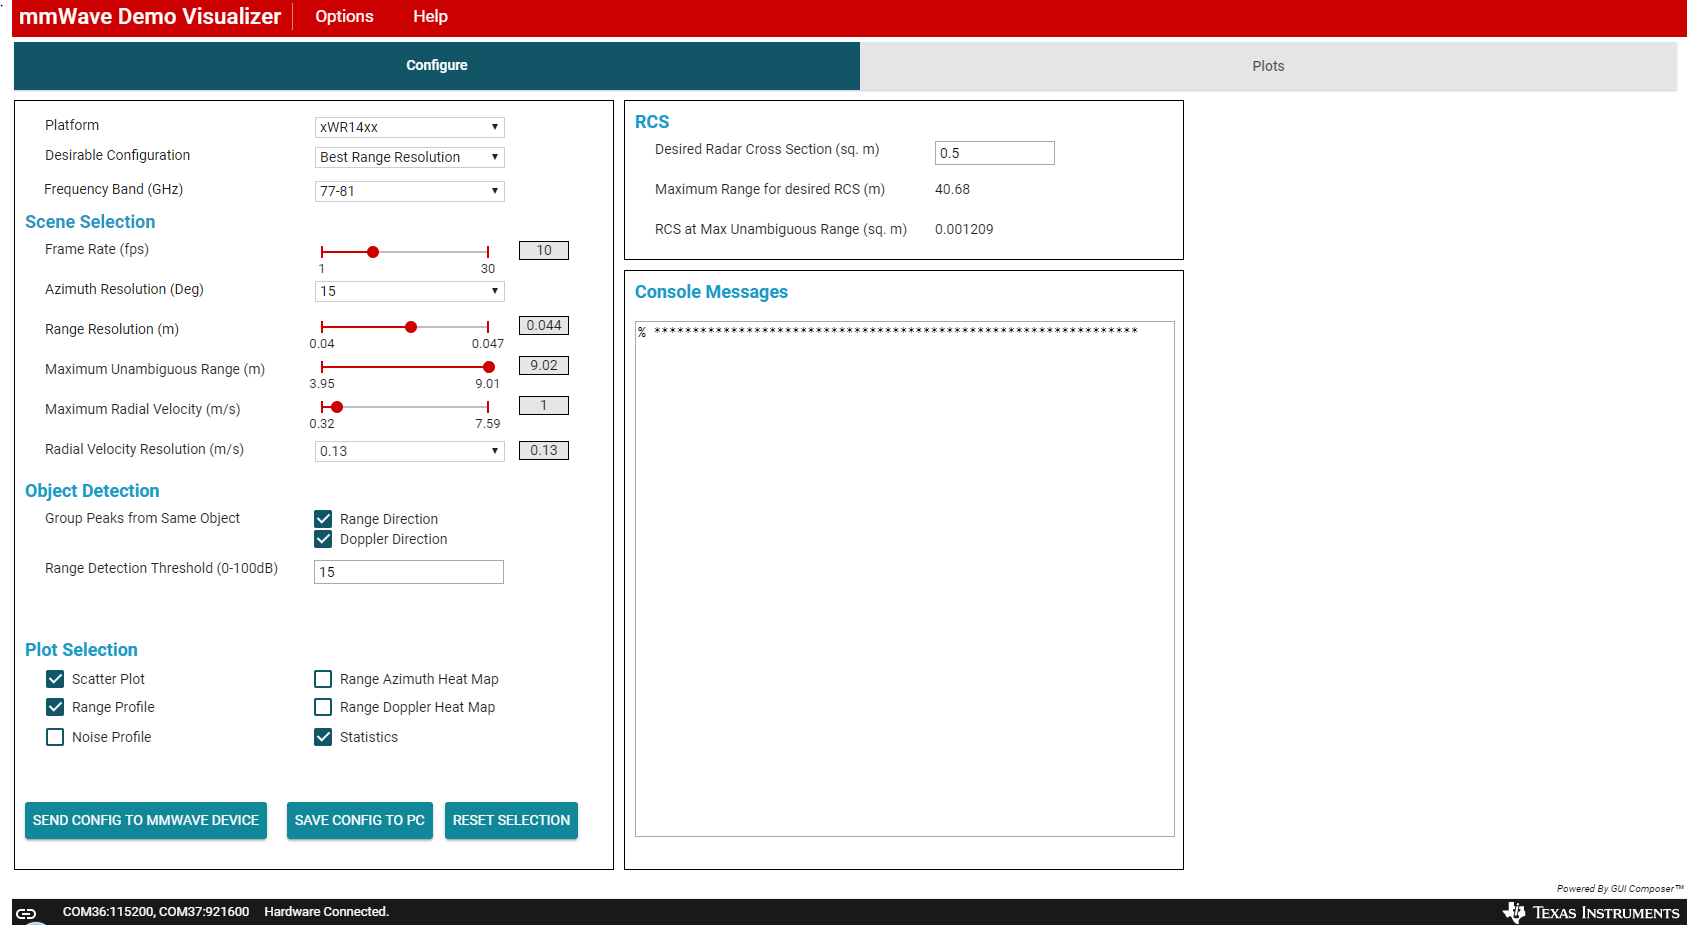Click the Radial Velocity Resolution value box 0.13
The image size is (1687, 925).
544,450
